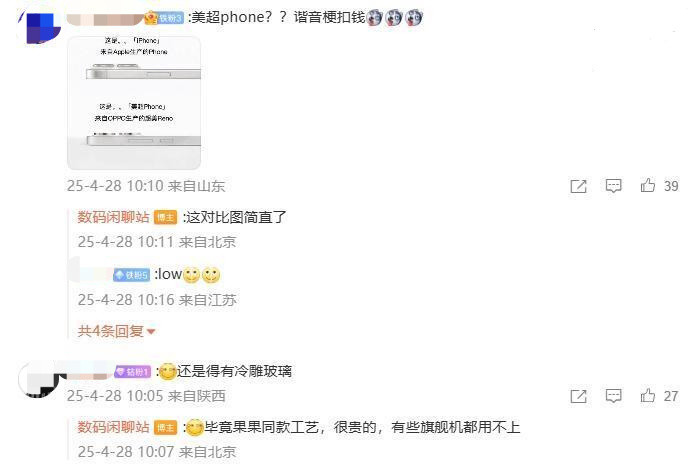The width and height of the screenshot is (696, 466).
Task: Open the blue avatar of the first commenter
Action: tap(40, 28)
